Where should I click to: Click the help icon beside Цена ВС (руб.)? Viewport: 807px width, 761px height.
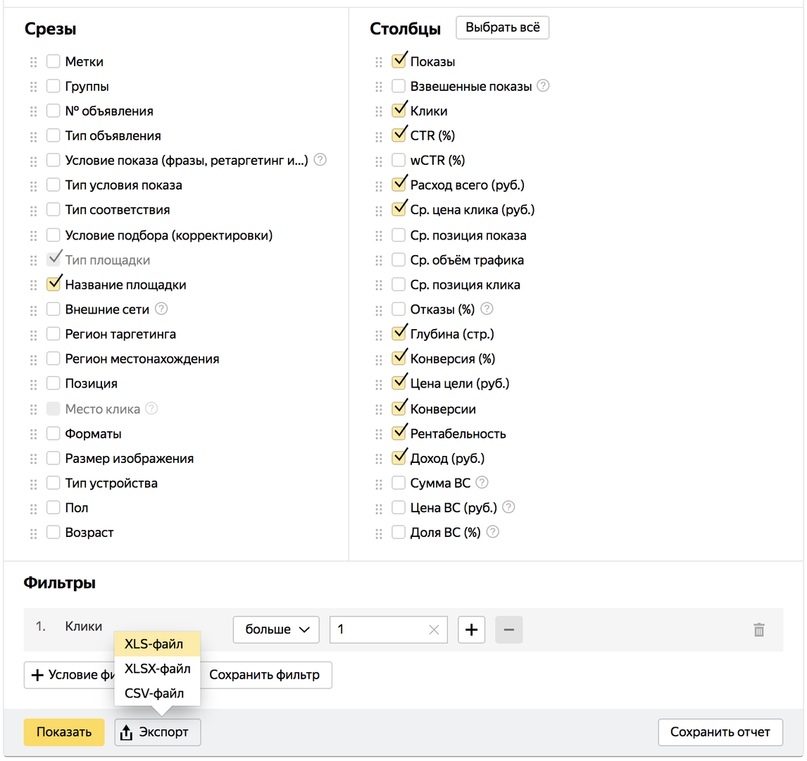pos(508,507)
